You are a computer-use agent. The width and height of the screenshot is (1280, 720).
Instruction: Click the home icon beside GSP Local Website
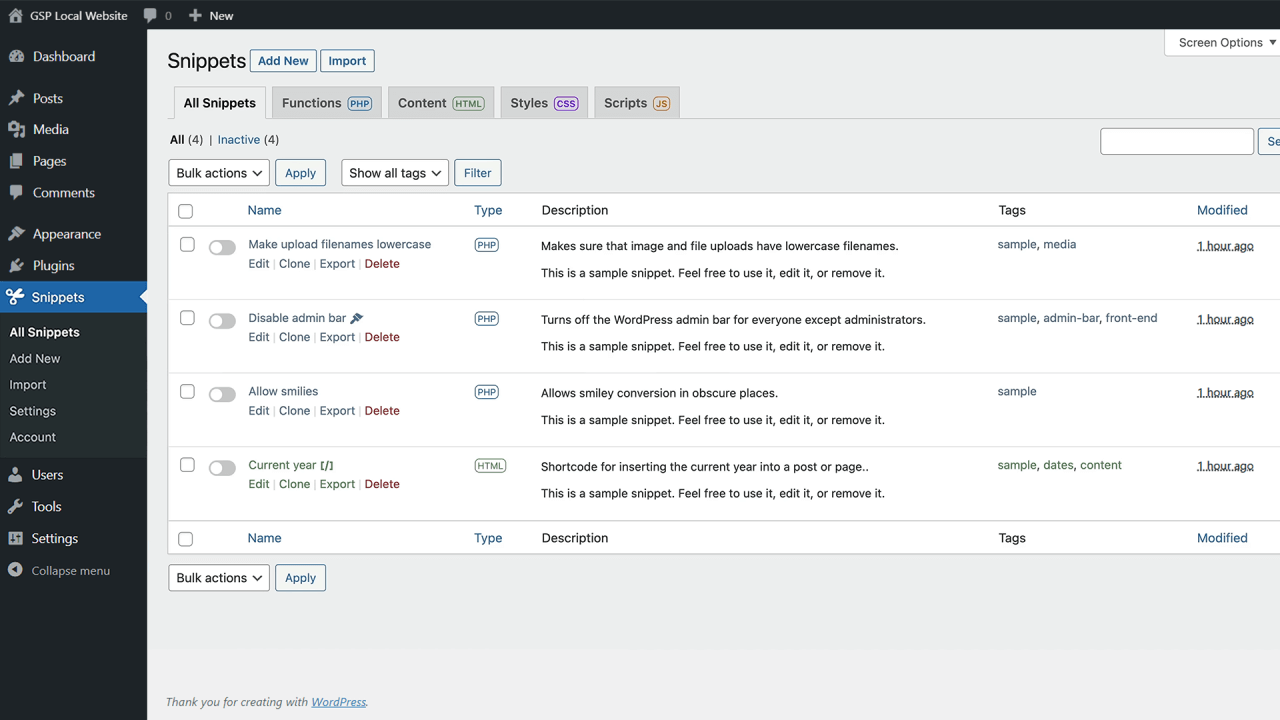(15, 15)
